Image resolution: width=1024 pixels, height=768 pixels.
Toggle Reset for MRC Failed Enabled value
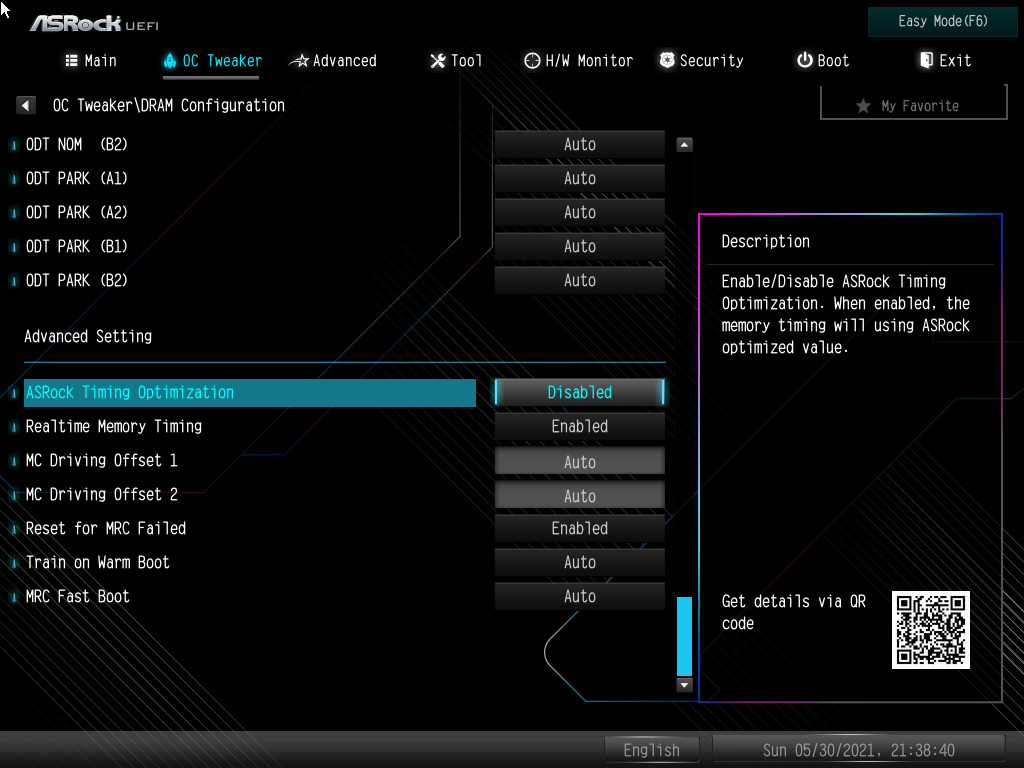(x=580, y=528)
